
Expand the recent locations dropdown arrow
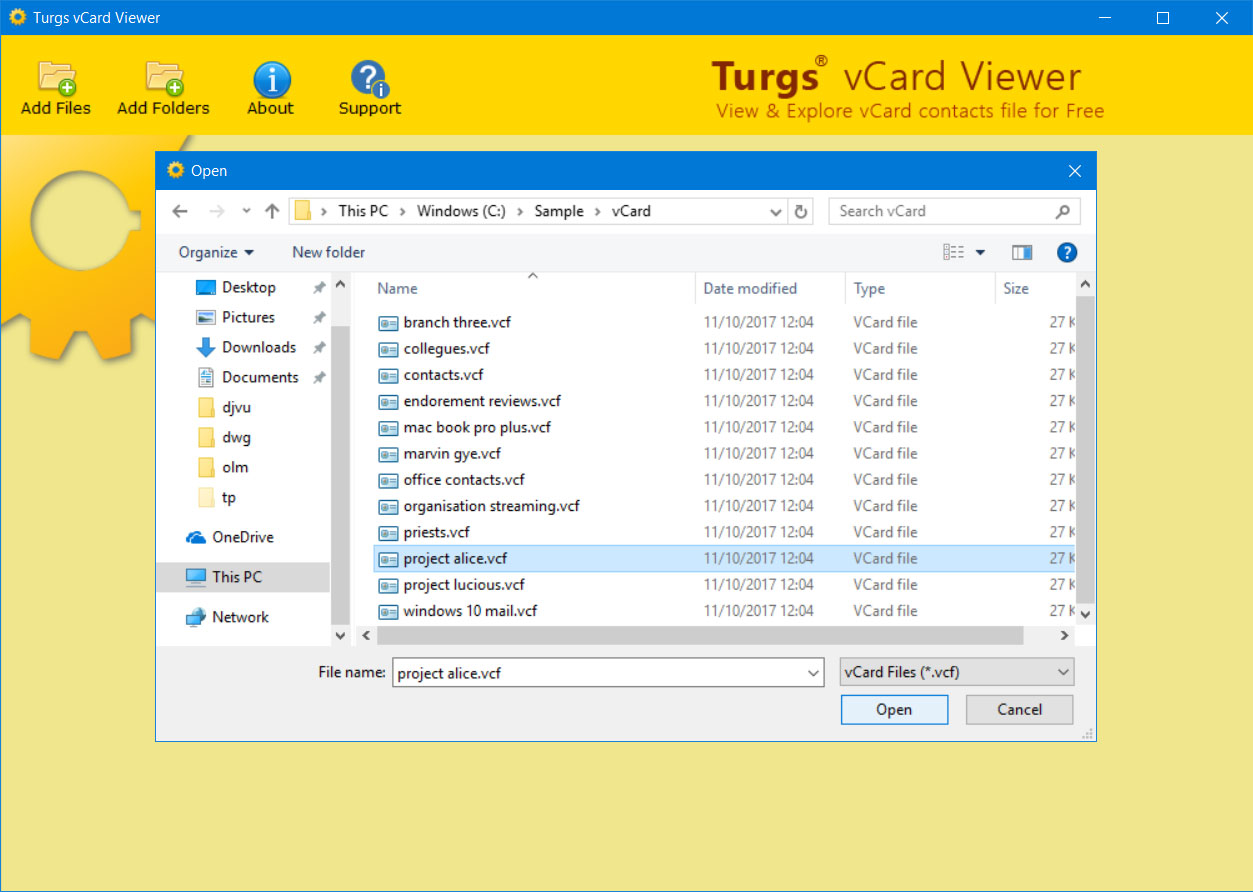(x=246, y=211)
